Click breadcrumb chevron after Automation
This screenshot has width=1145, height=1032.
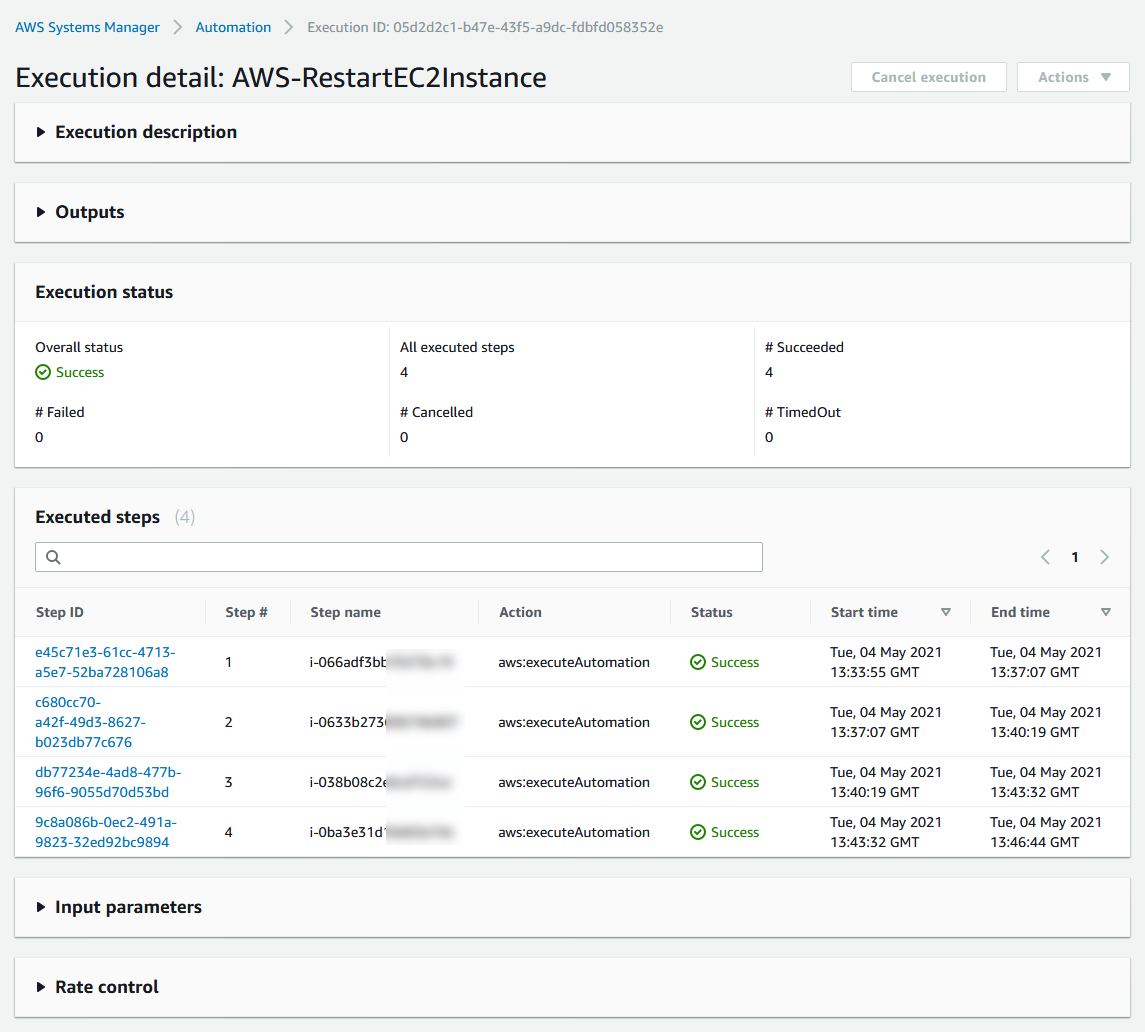click(289, 27)
